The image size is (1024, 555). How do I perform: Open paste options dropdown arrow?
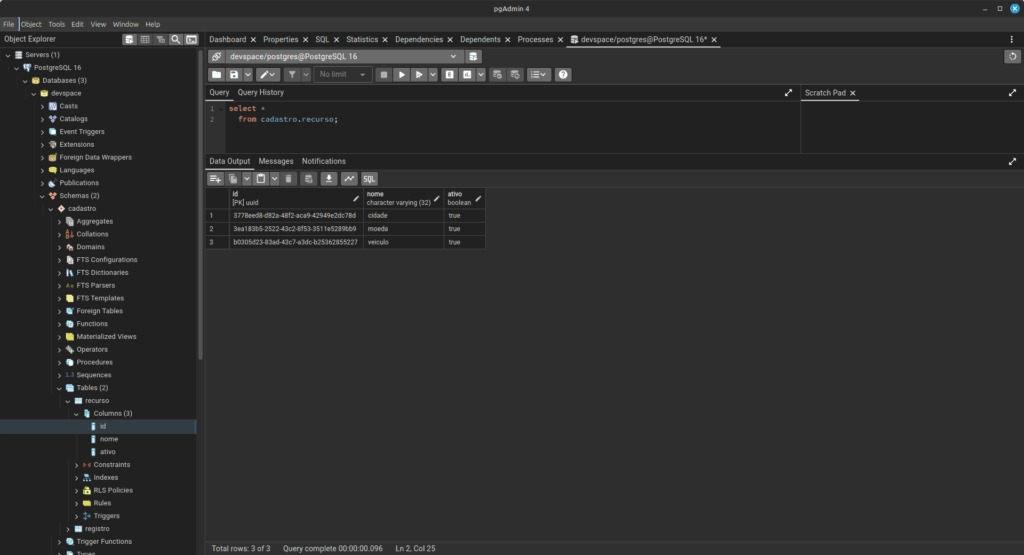point(274,179)
